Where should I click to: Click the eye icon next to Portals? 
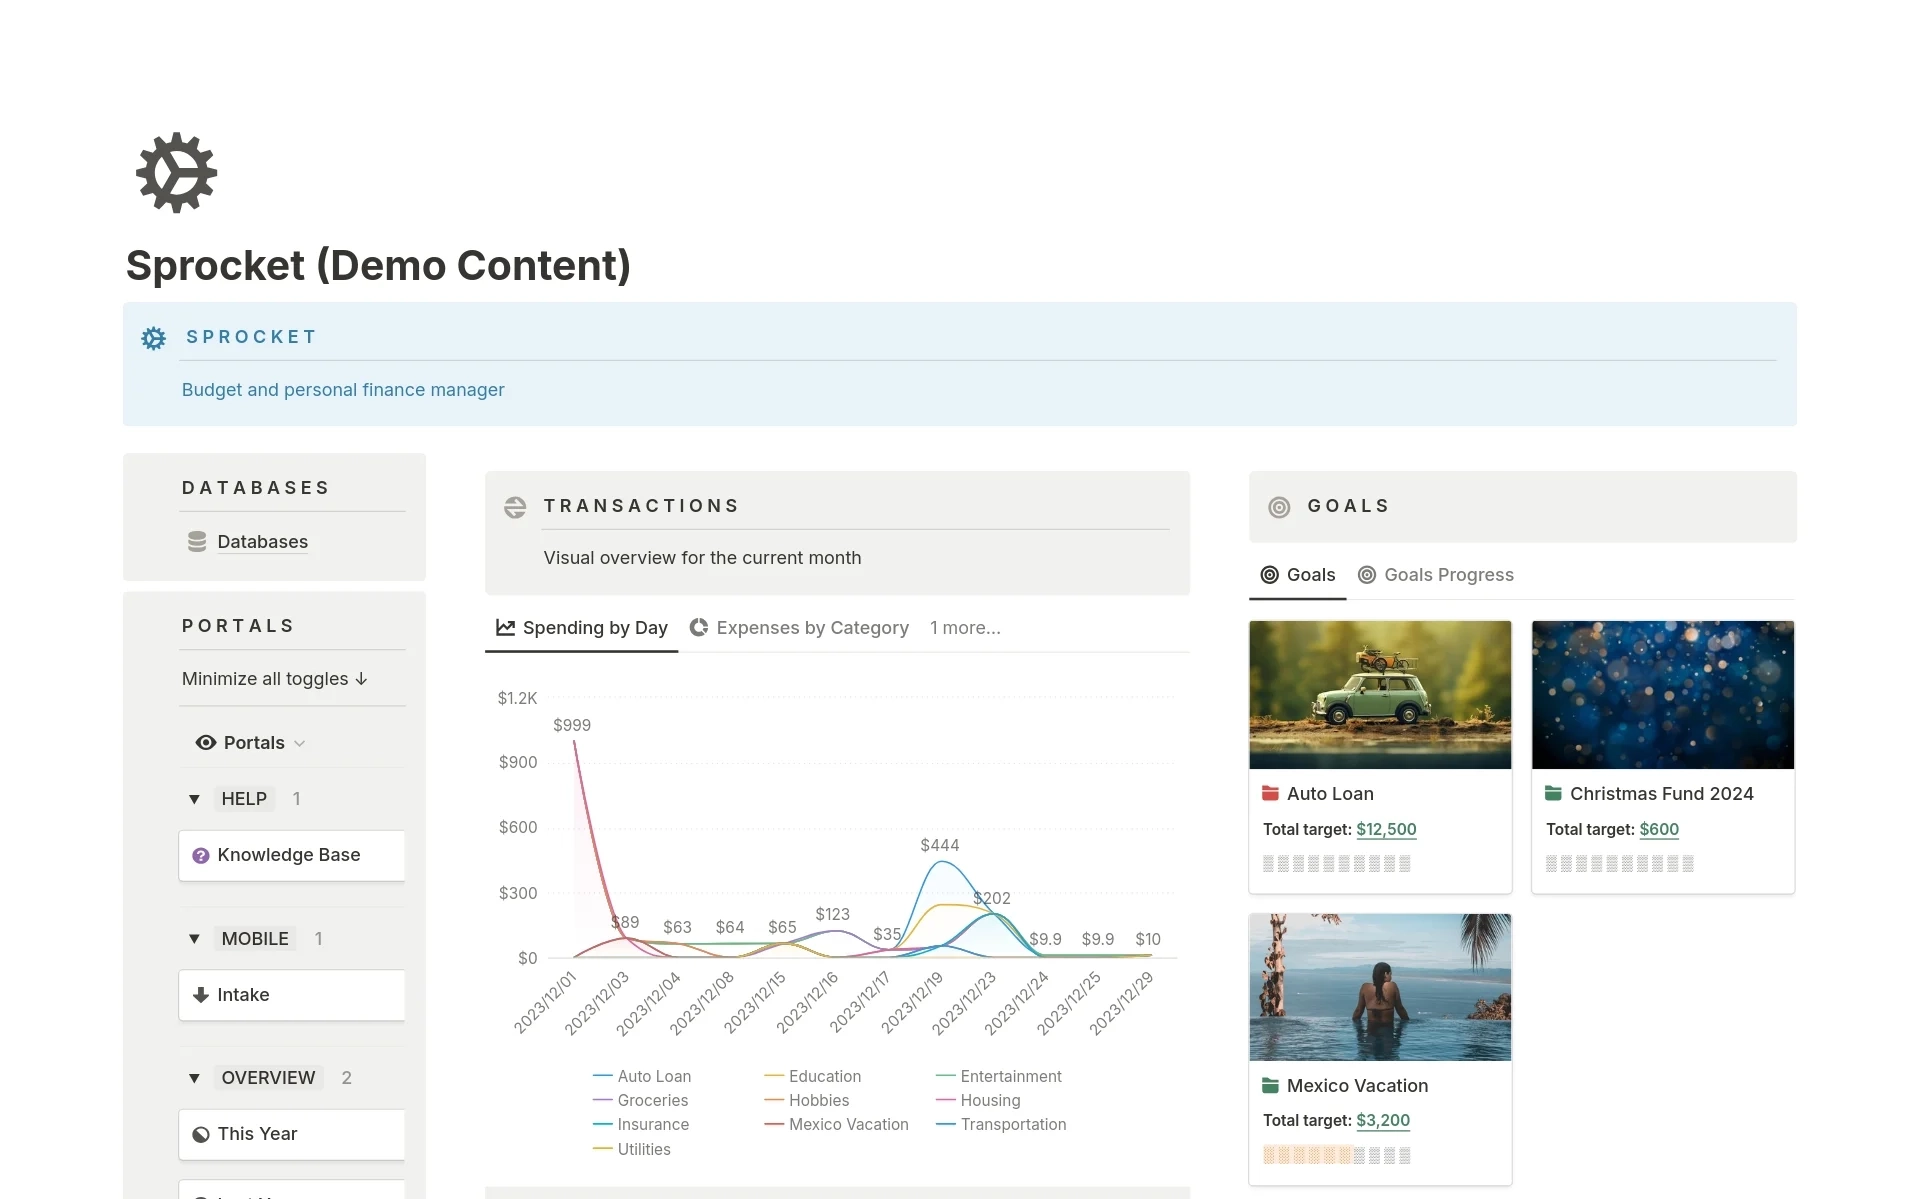click(206, 743)
